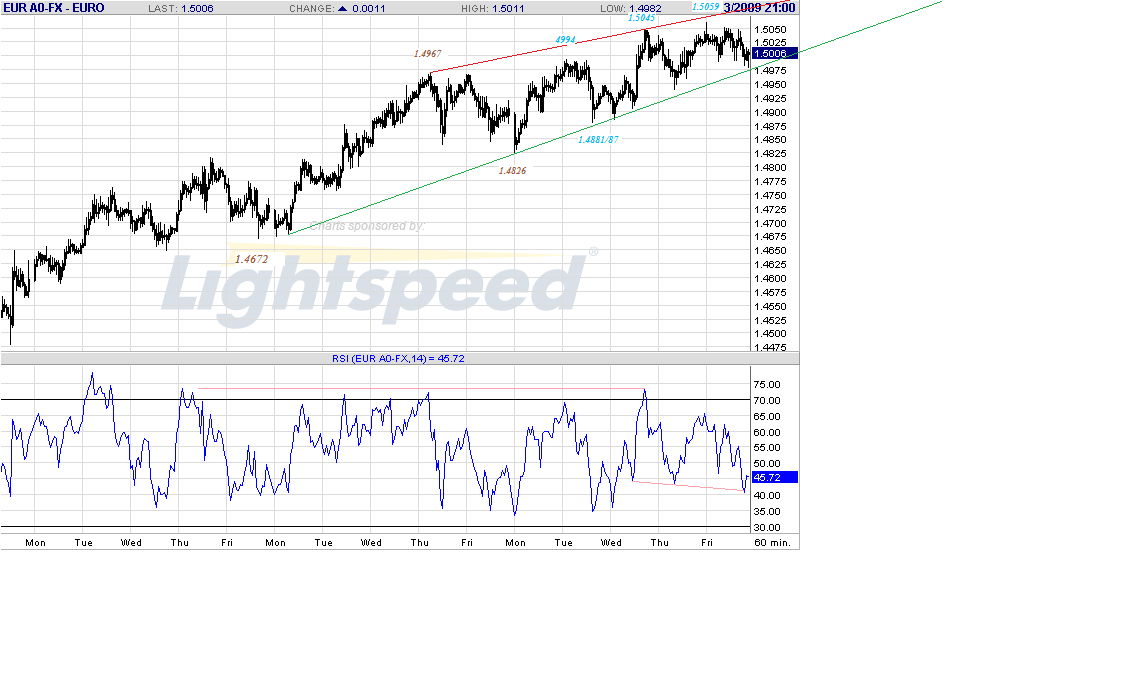Select the 'HIGH: 1.5011' header value
The image size is (1139, 675).
pos(493,9)
